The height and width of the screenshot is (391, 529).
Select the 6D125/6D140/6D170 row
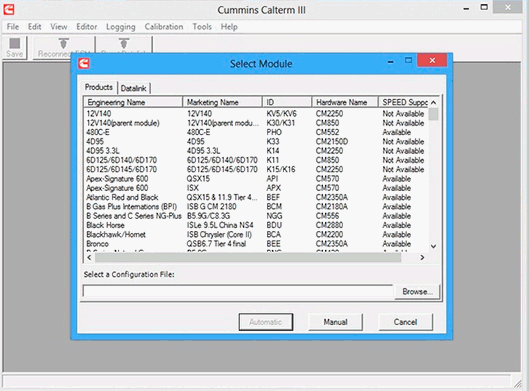(256, 160)
